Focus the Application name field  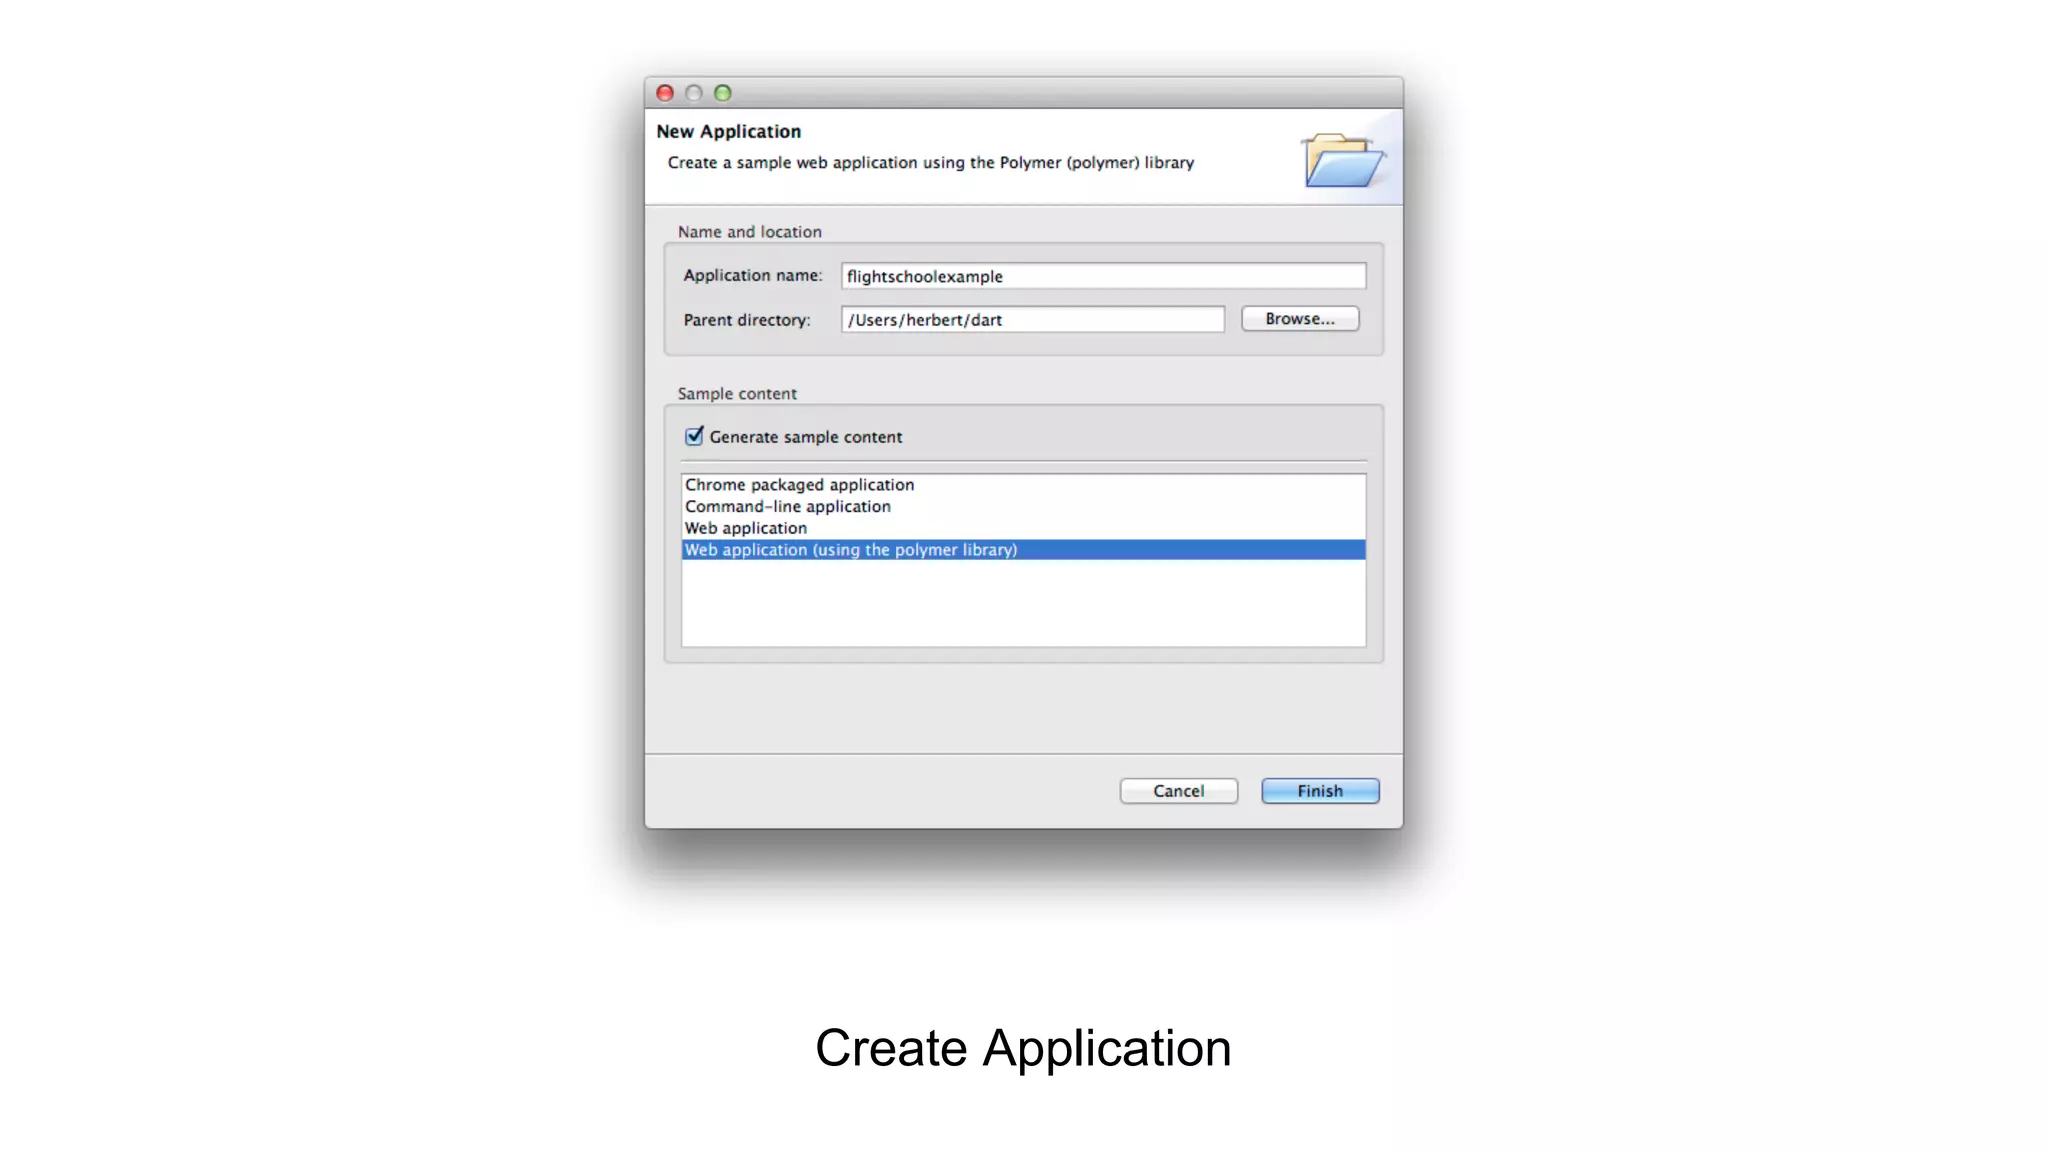(x=1103, y=276)
